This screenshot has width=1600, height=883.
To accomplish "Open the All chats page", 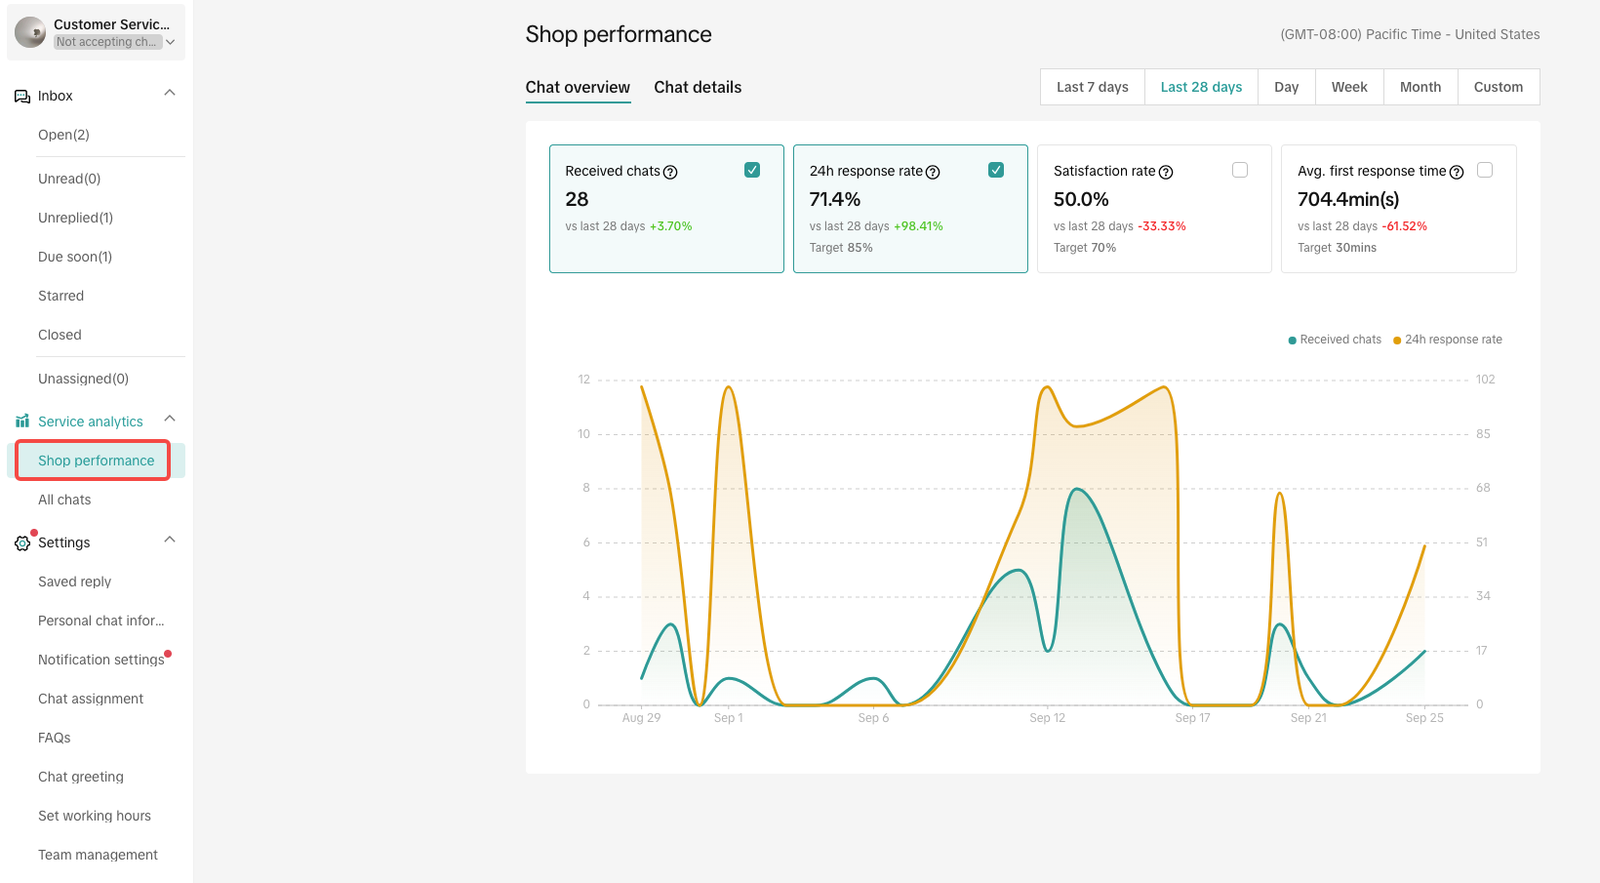I will click(x=64, y=500).
